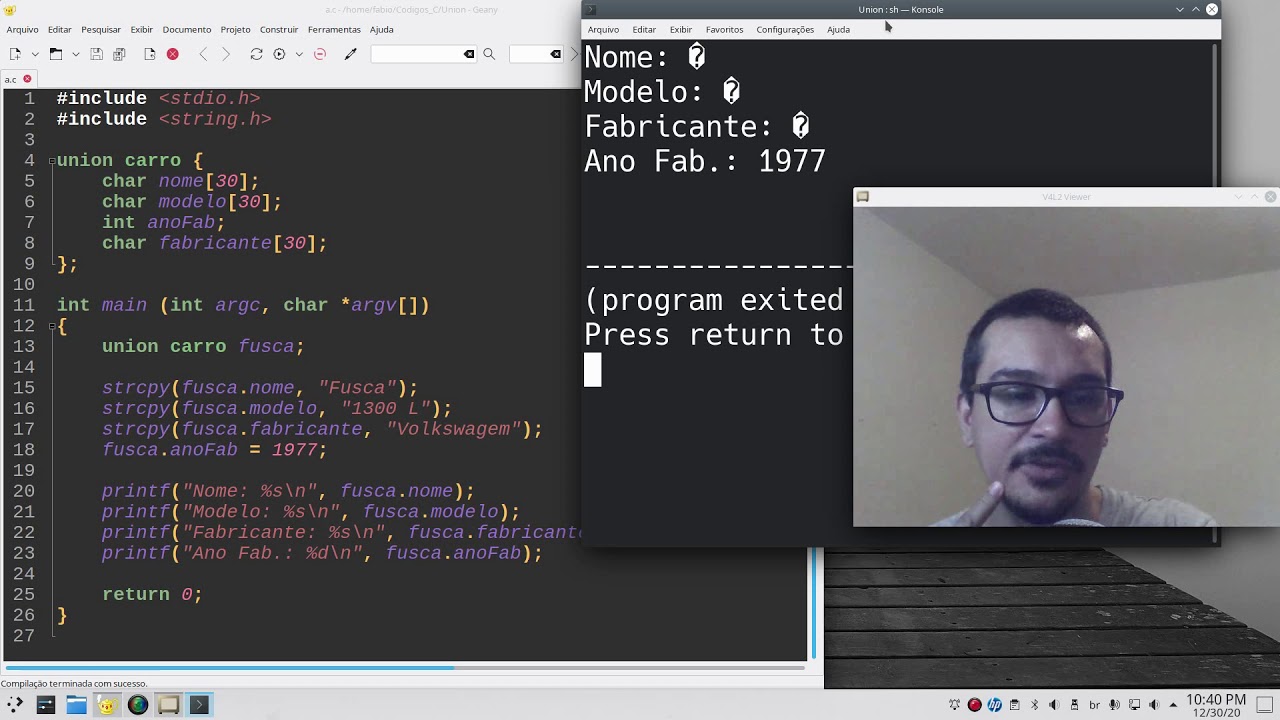Click Show Desktop button at the panel end
Screen dimensions: 1280x720
coord(1266,705)
